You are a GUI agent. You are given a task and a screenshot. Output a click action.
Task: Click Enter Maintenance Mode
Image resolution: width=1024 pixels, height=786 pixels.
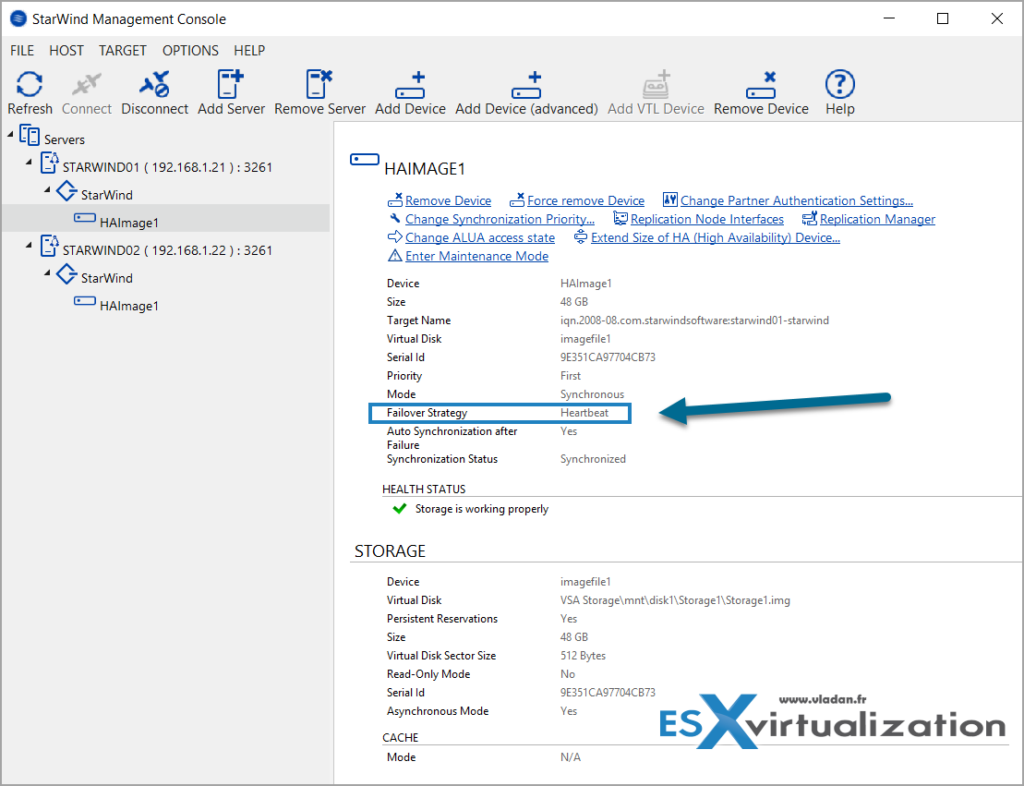point(475,256)
